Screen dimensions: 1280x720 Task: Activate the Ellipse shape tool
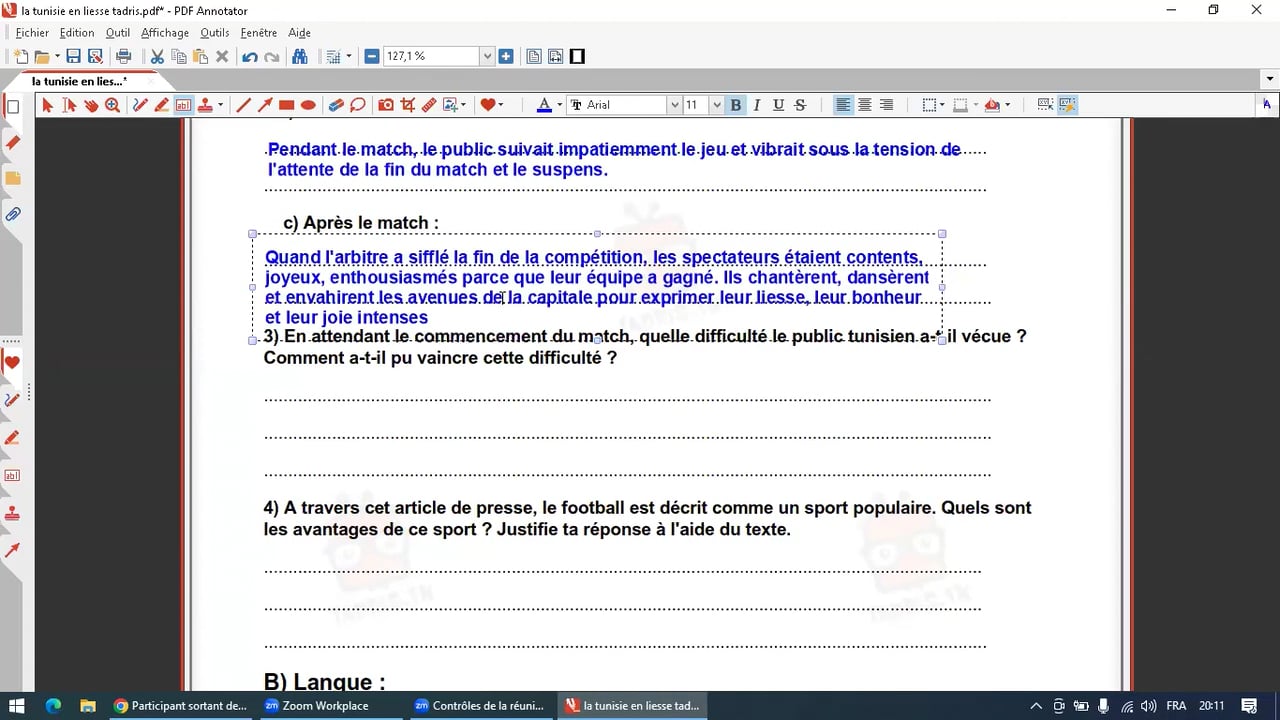[308, 105]
